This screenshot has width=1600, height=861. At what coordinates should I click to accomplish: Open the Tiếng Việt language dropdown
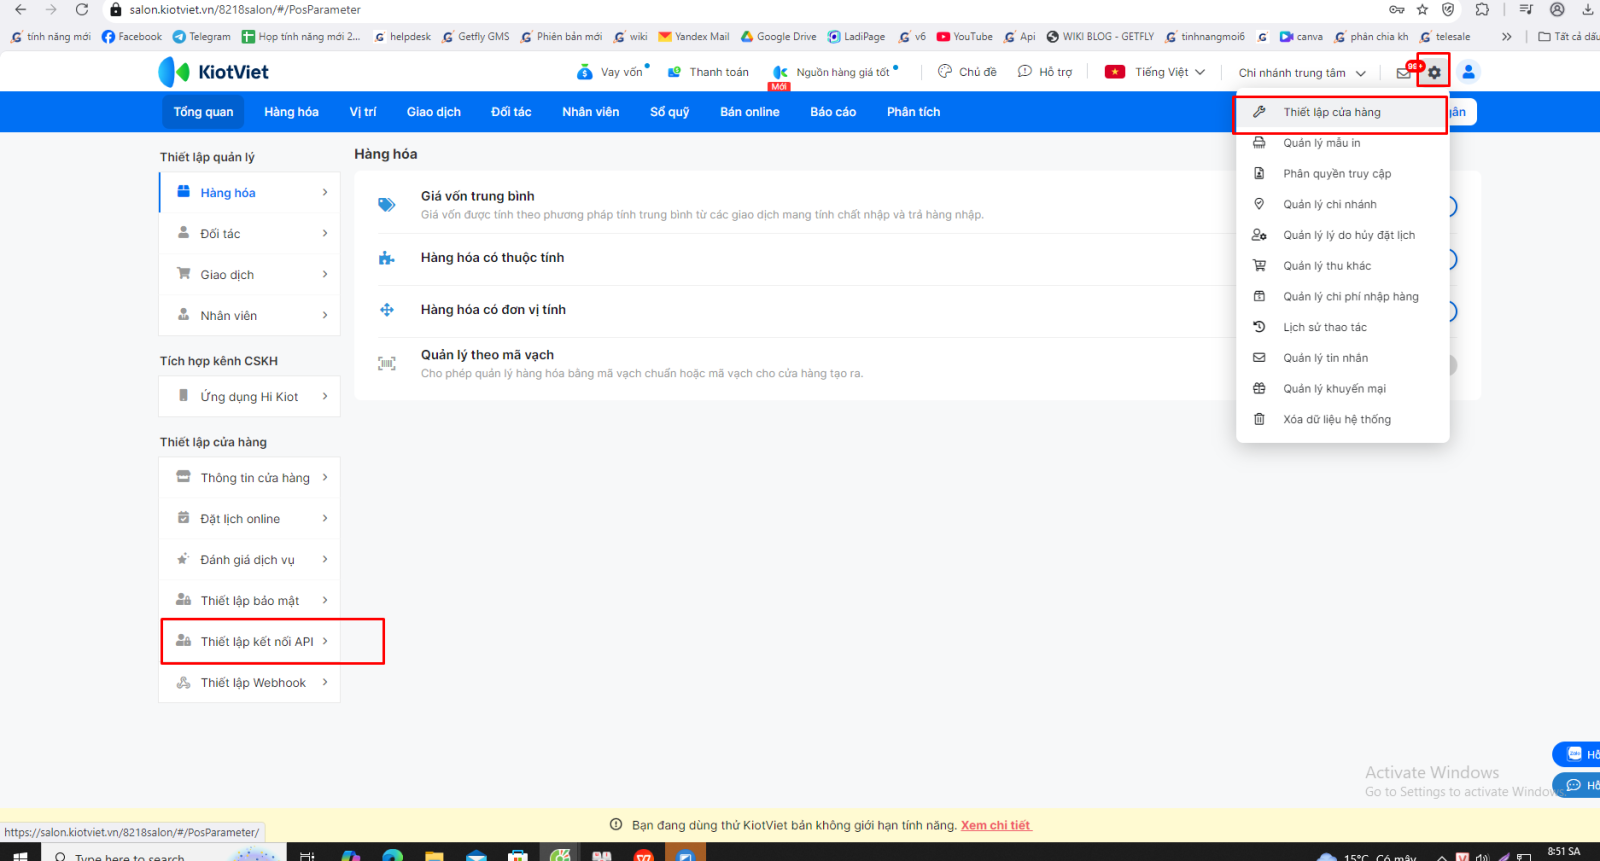(1155, 72)
